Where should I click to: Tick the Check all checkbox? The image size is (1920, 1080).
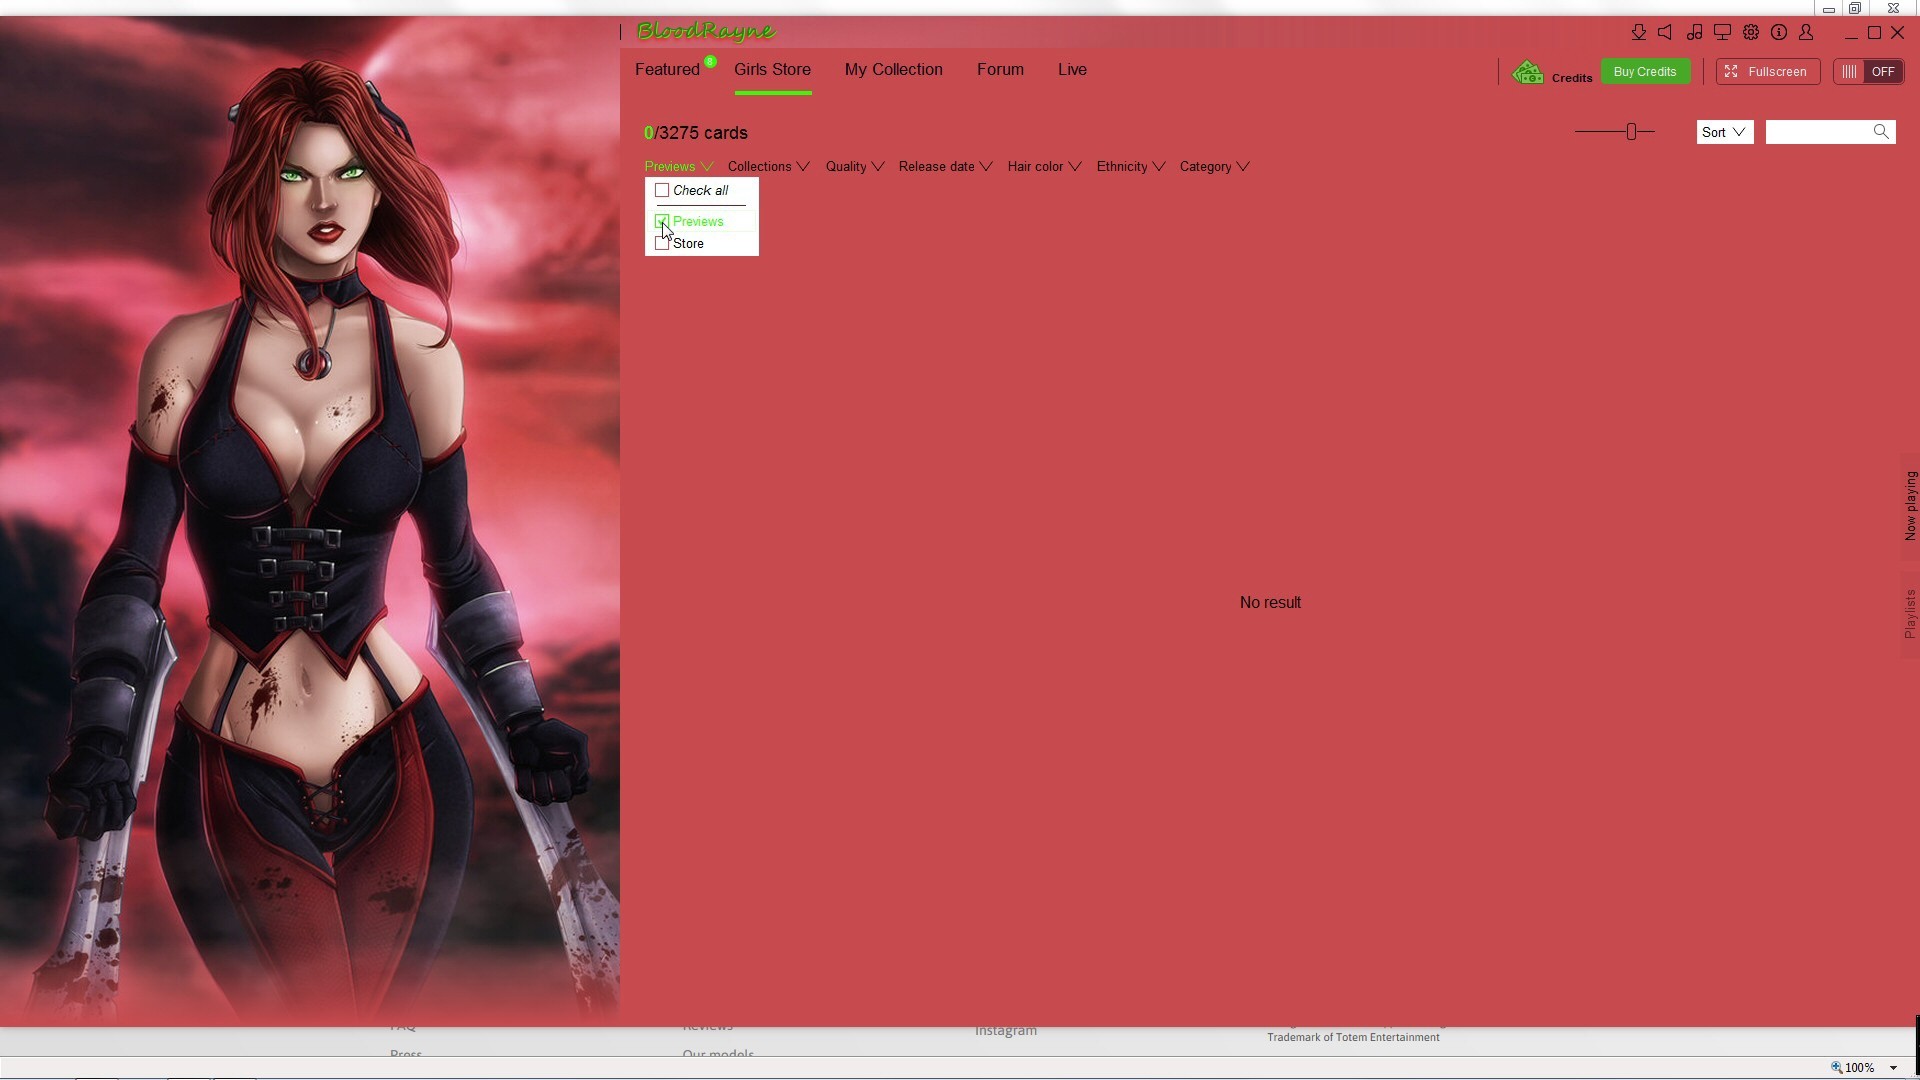coord(662,190)
